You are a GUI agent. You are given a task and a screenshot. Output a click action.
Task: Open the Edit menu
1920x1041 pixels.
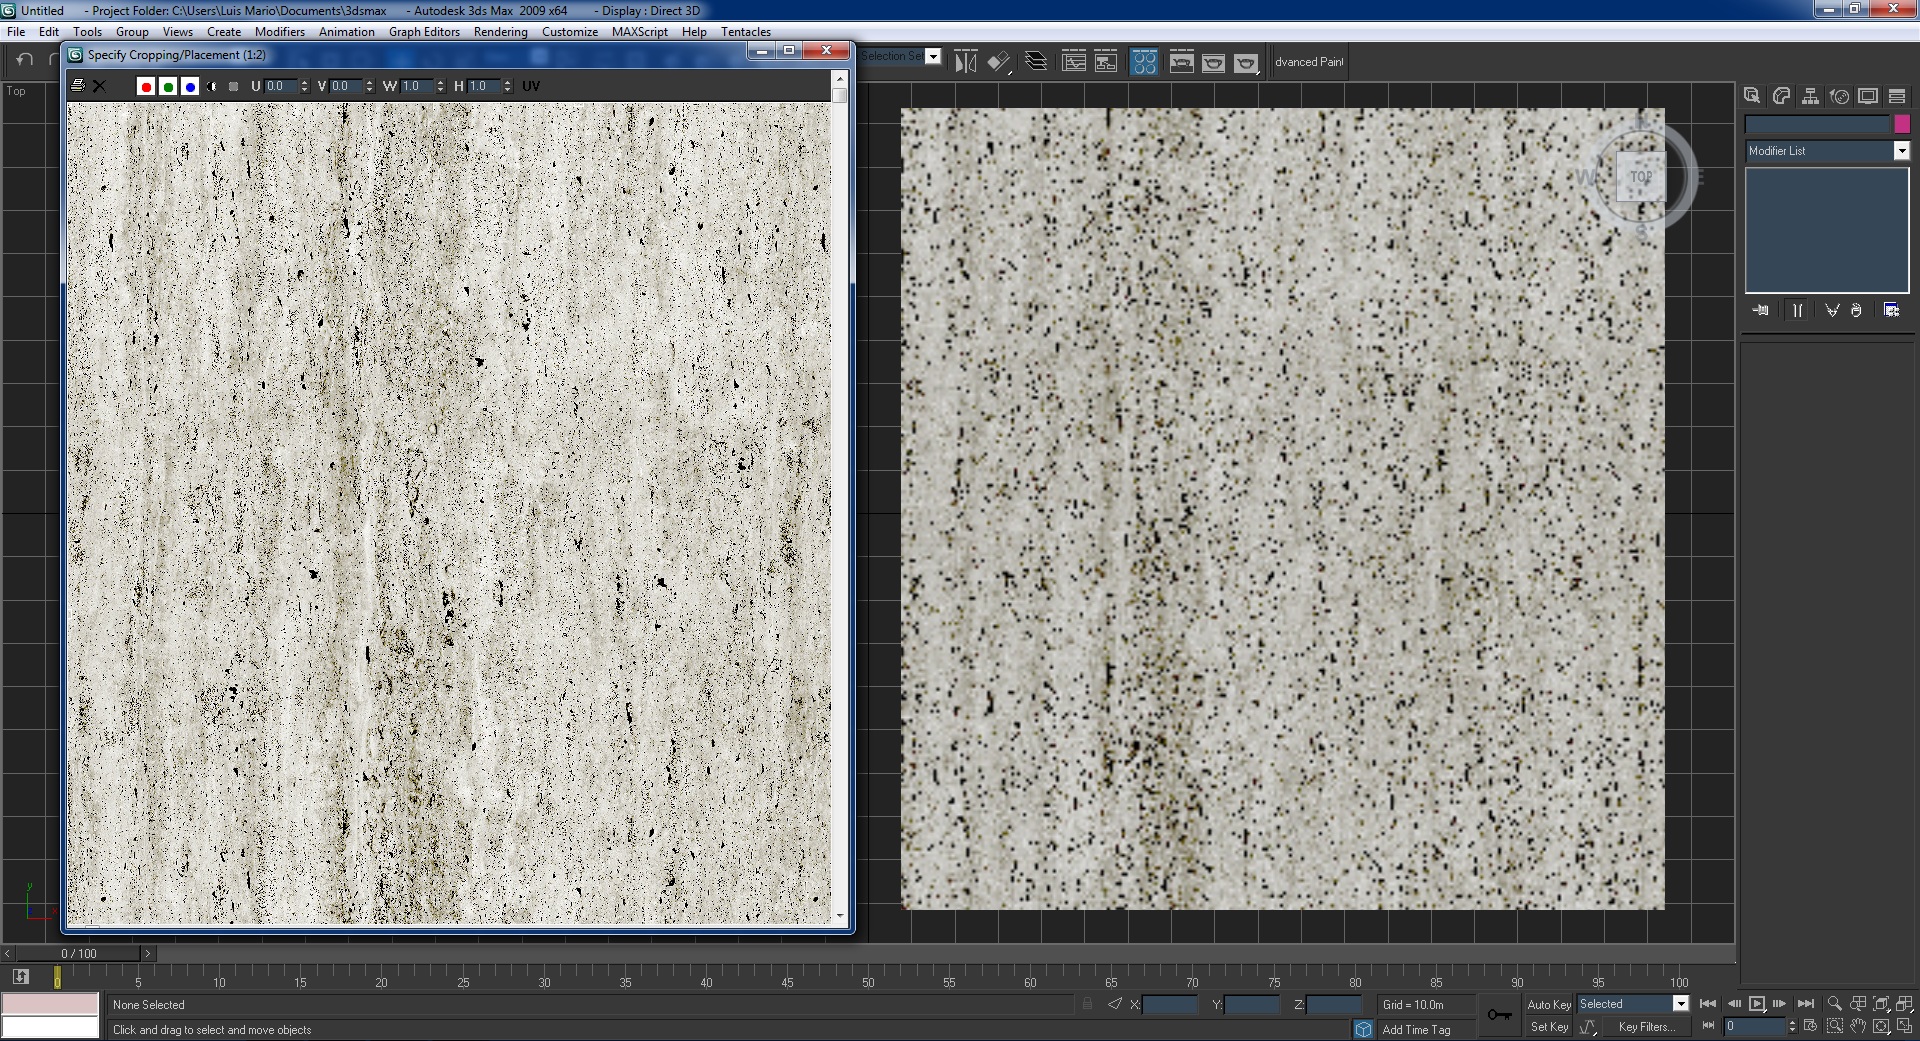49,32
